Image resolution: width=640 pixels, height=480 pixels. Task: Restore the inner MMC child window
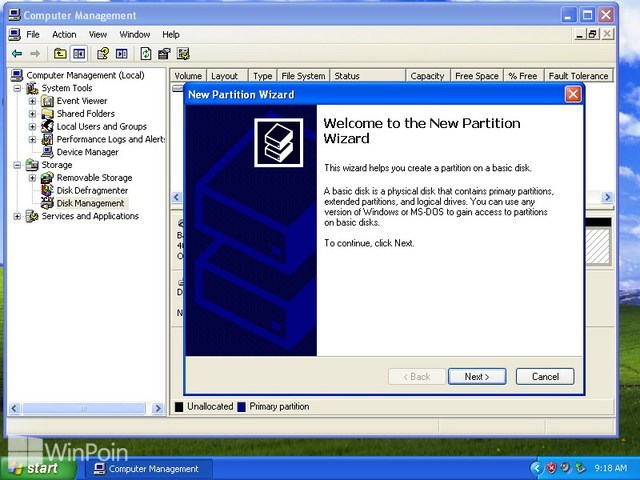pos(592,34)
